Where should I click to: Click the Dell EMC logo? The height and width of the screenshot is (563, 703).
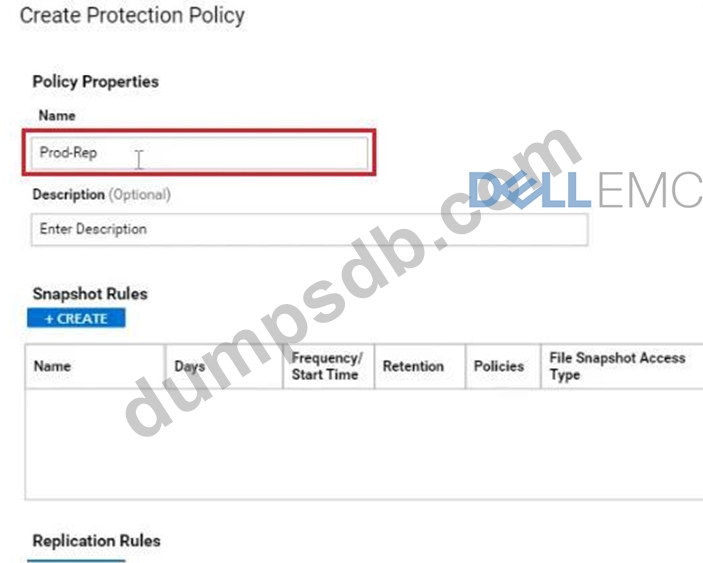(584, 190)
